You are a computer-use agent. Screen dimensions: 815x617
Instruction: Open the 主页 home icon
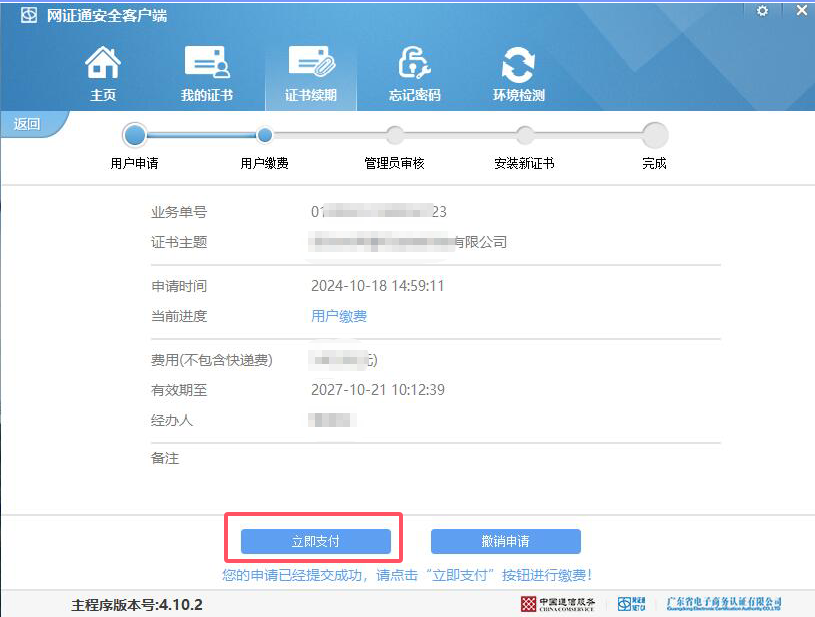click(x=103, y=64)
